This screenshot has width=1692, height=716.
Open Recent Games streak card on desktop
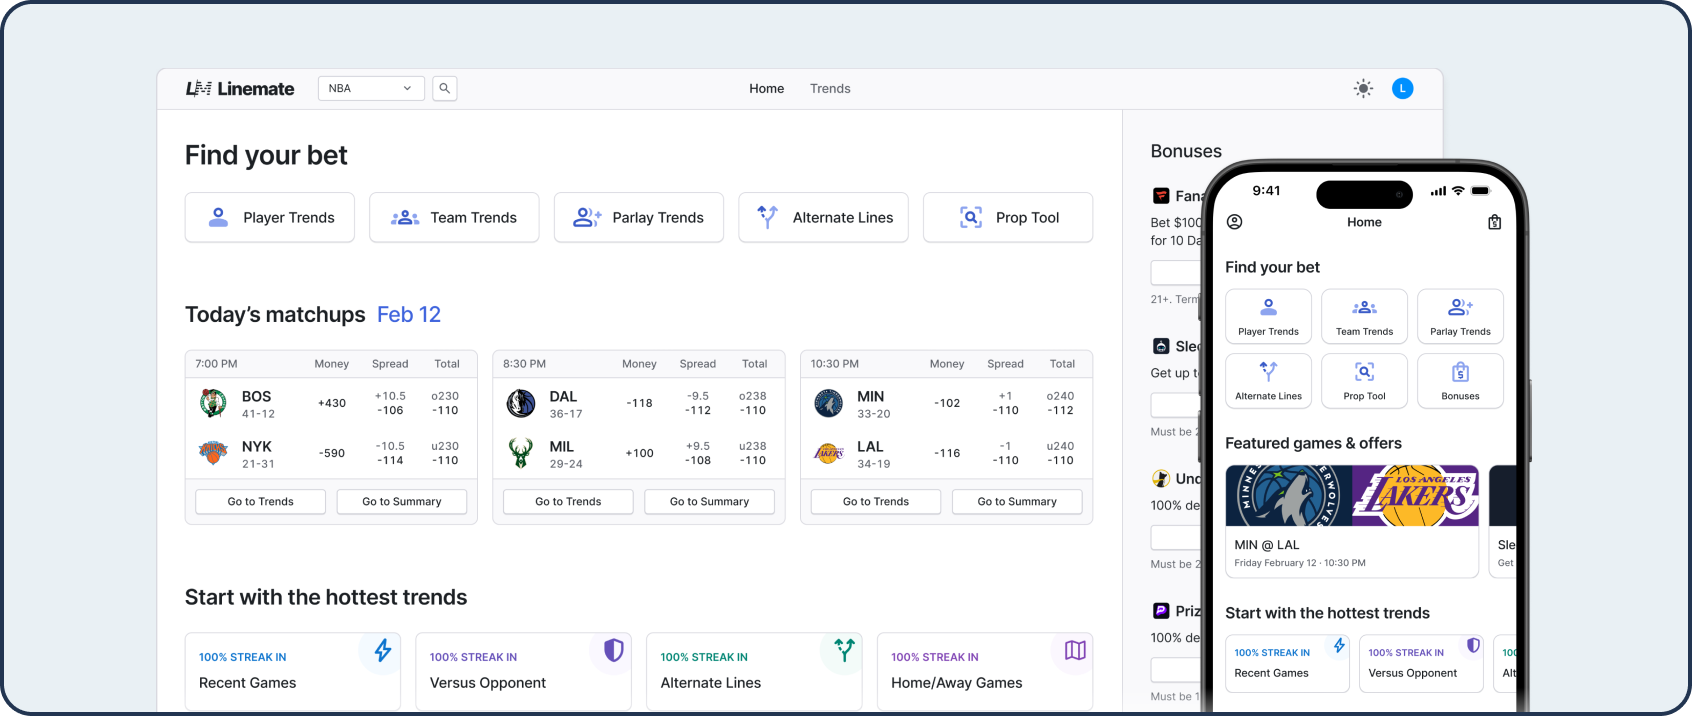click(292, 671)
